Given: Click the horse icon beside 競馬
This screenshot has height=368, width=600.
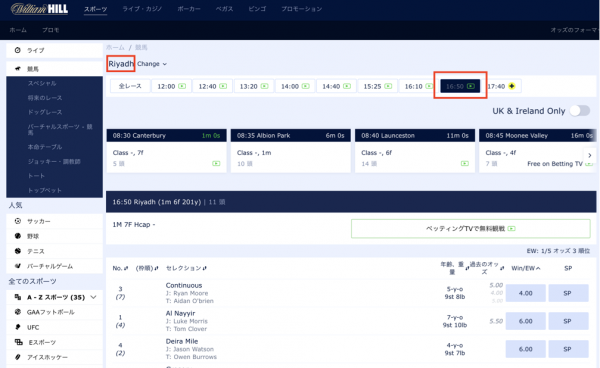Looking at the screenshot, I should 18,69.
